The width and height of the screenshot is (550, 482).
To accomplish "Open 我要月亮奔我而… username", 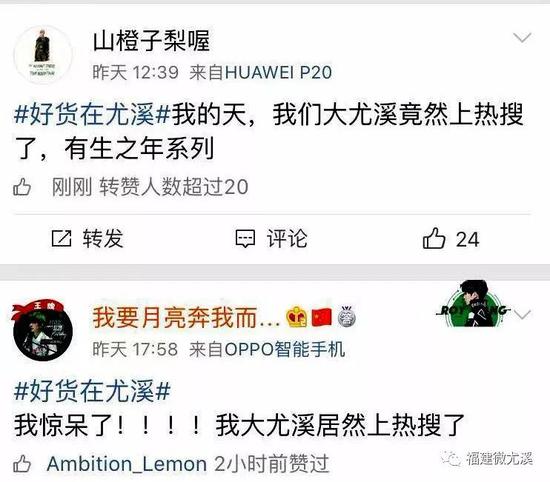I will 186,318.
